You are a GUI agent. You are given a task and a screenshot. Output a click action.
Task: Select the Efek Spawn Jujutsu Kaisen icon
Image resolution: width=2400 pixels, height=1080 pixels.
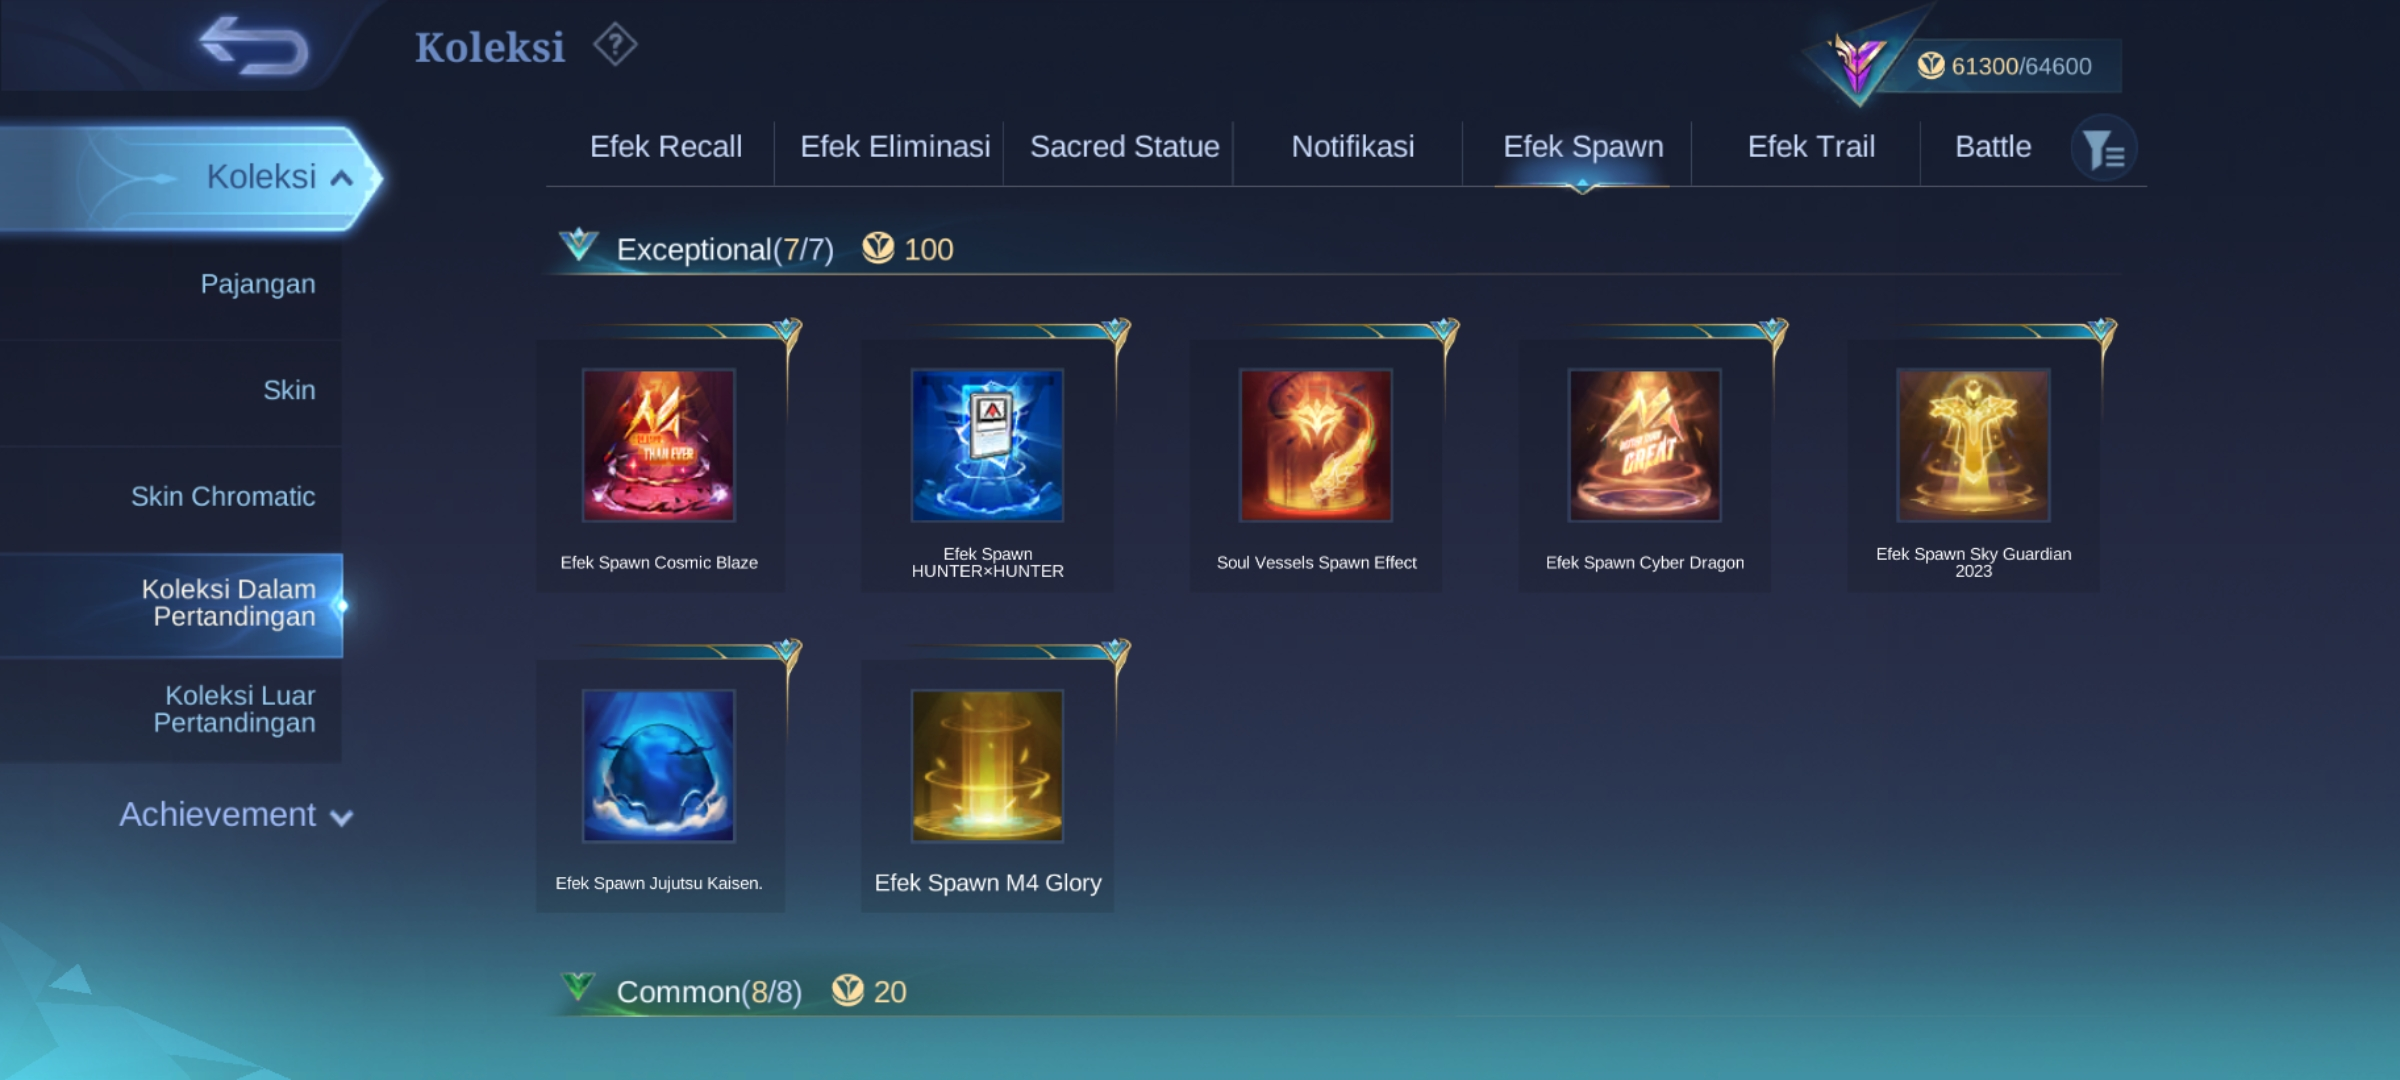click(659, 766)
